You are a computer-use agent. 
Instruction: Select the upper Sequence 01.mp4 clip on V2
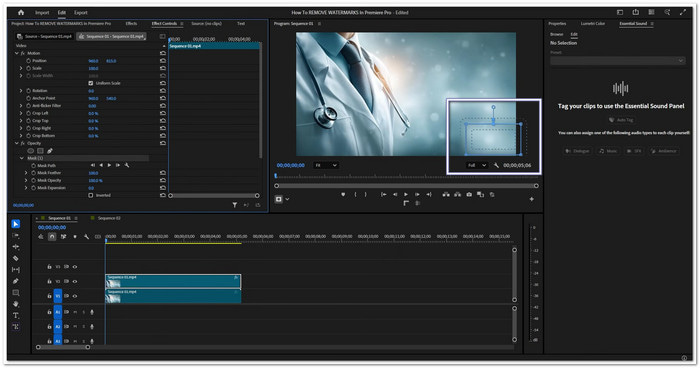point(173,281)
